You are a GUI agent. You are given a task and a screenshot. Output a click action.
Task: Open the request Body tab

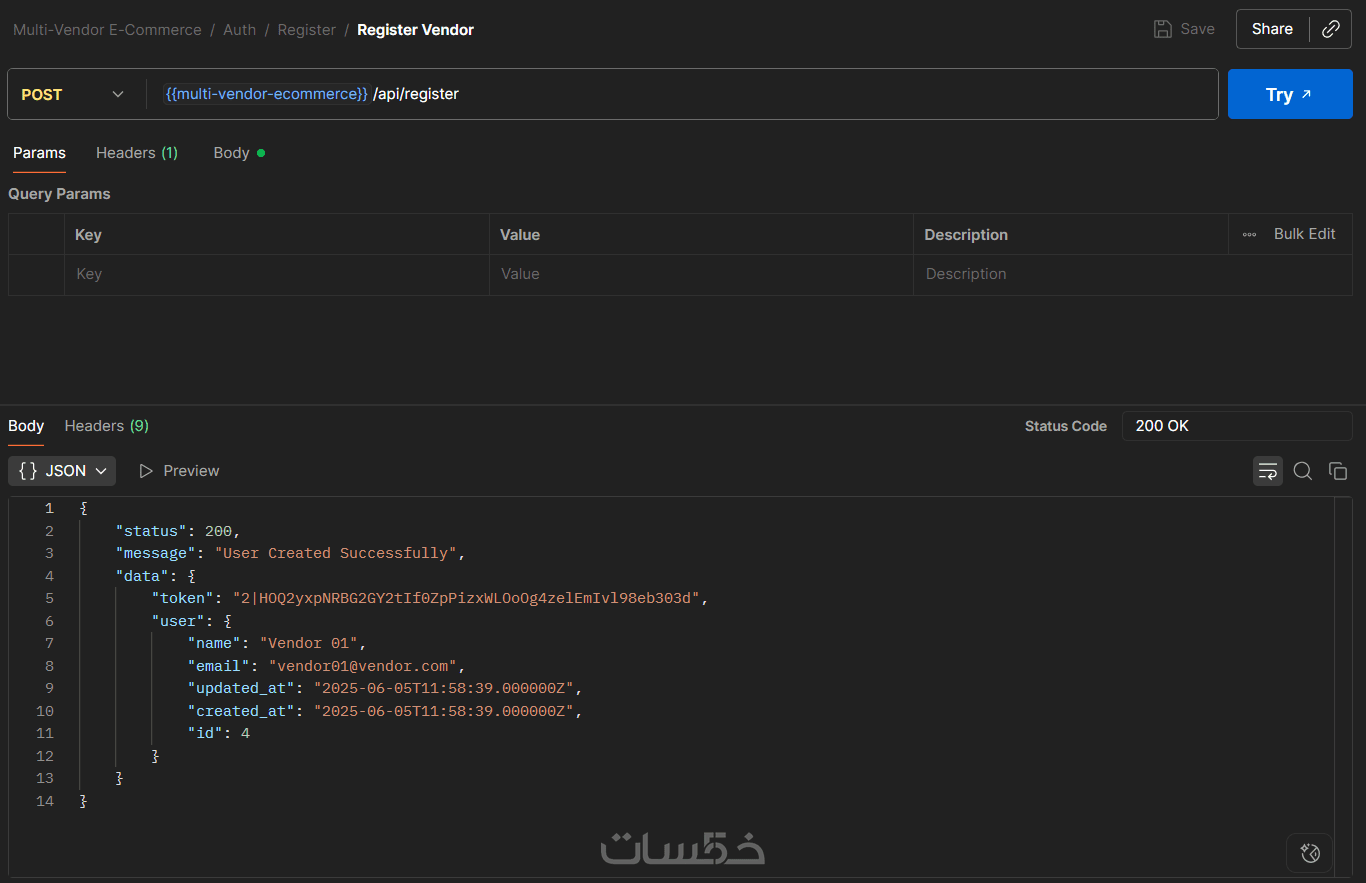[x=232, y=153]
